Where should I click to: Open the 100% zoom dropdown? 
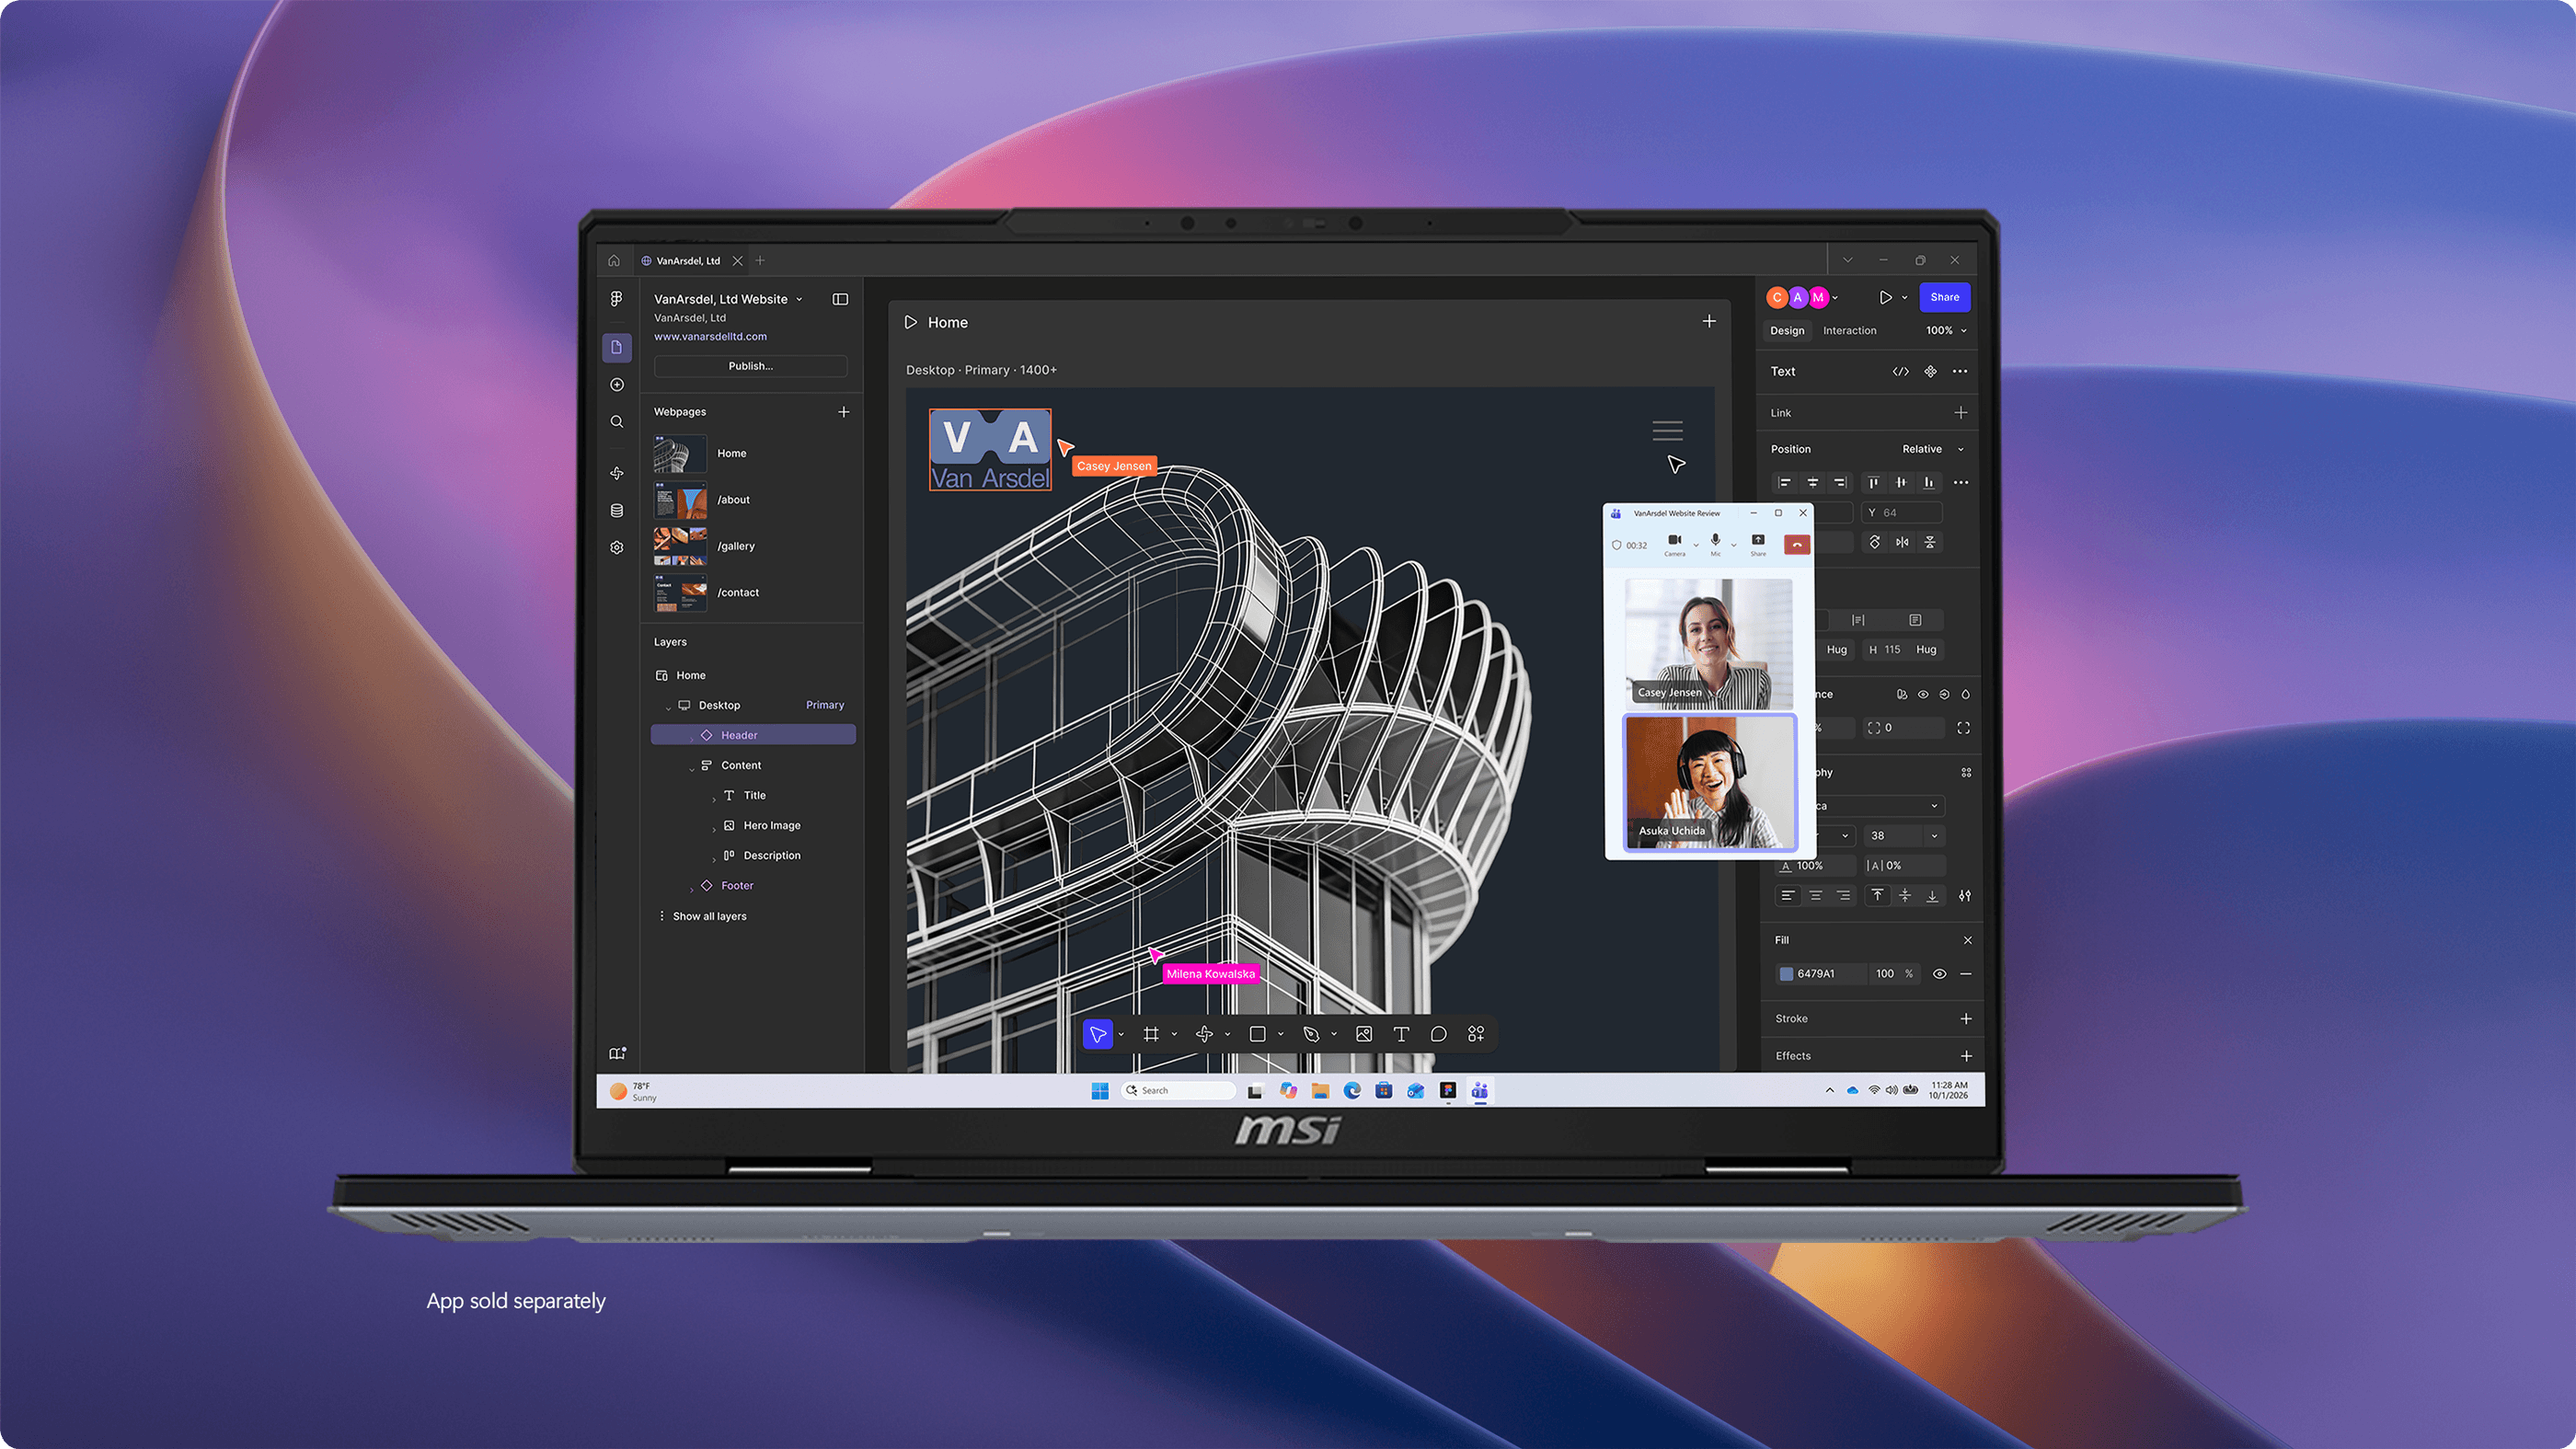tap(1946, 331)
